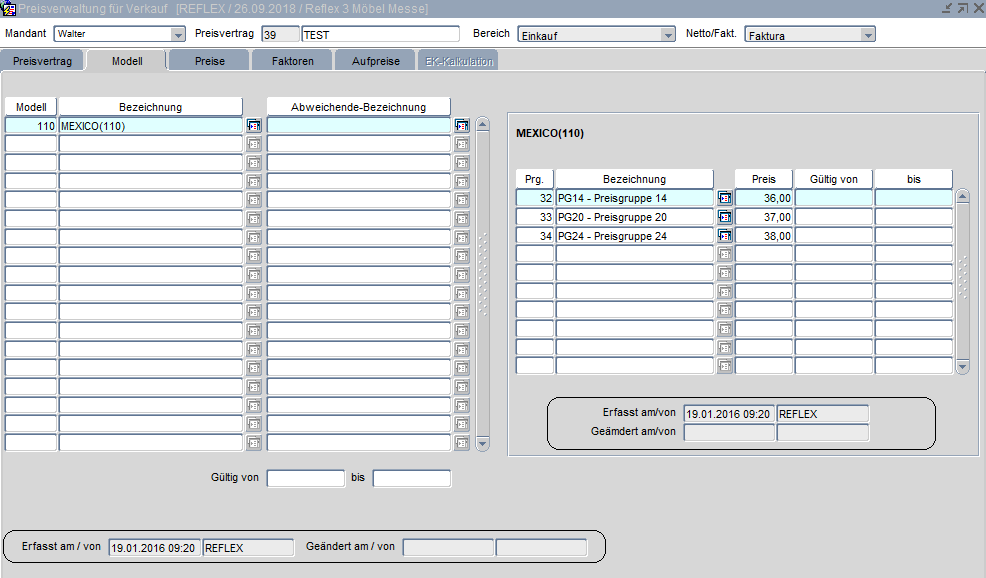Click the Preisvertrag name field containing TEST
986x578 pixels.
[x=380, y=34]
